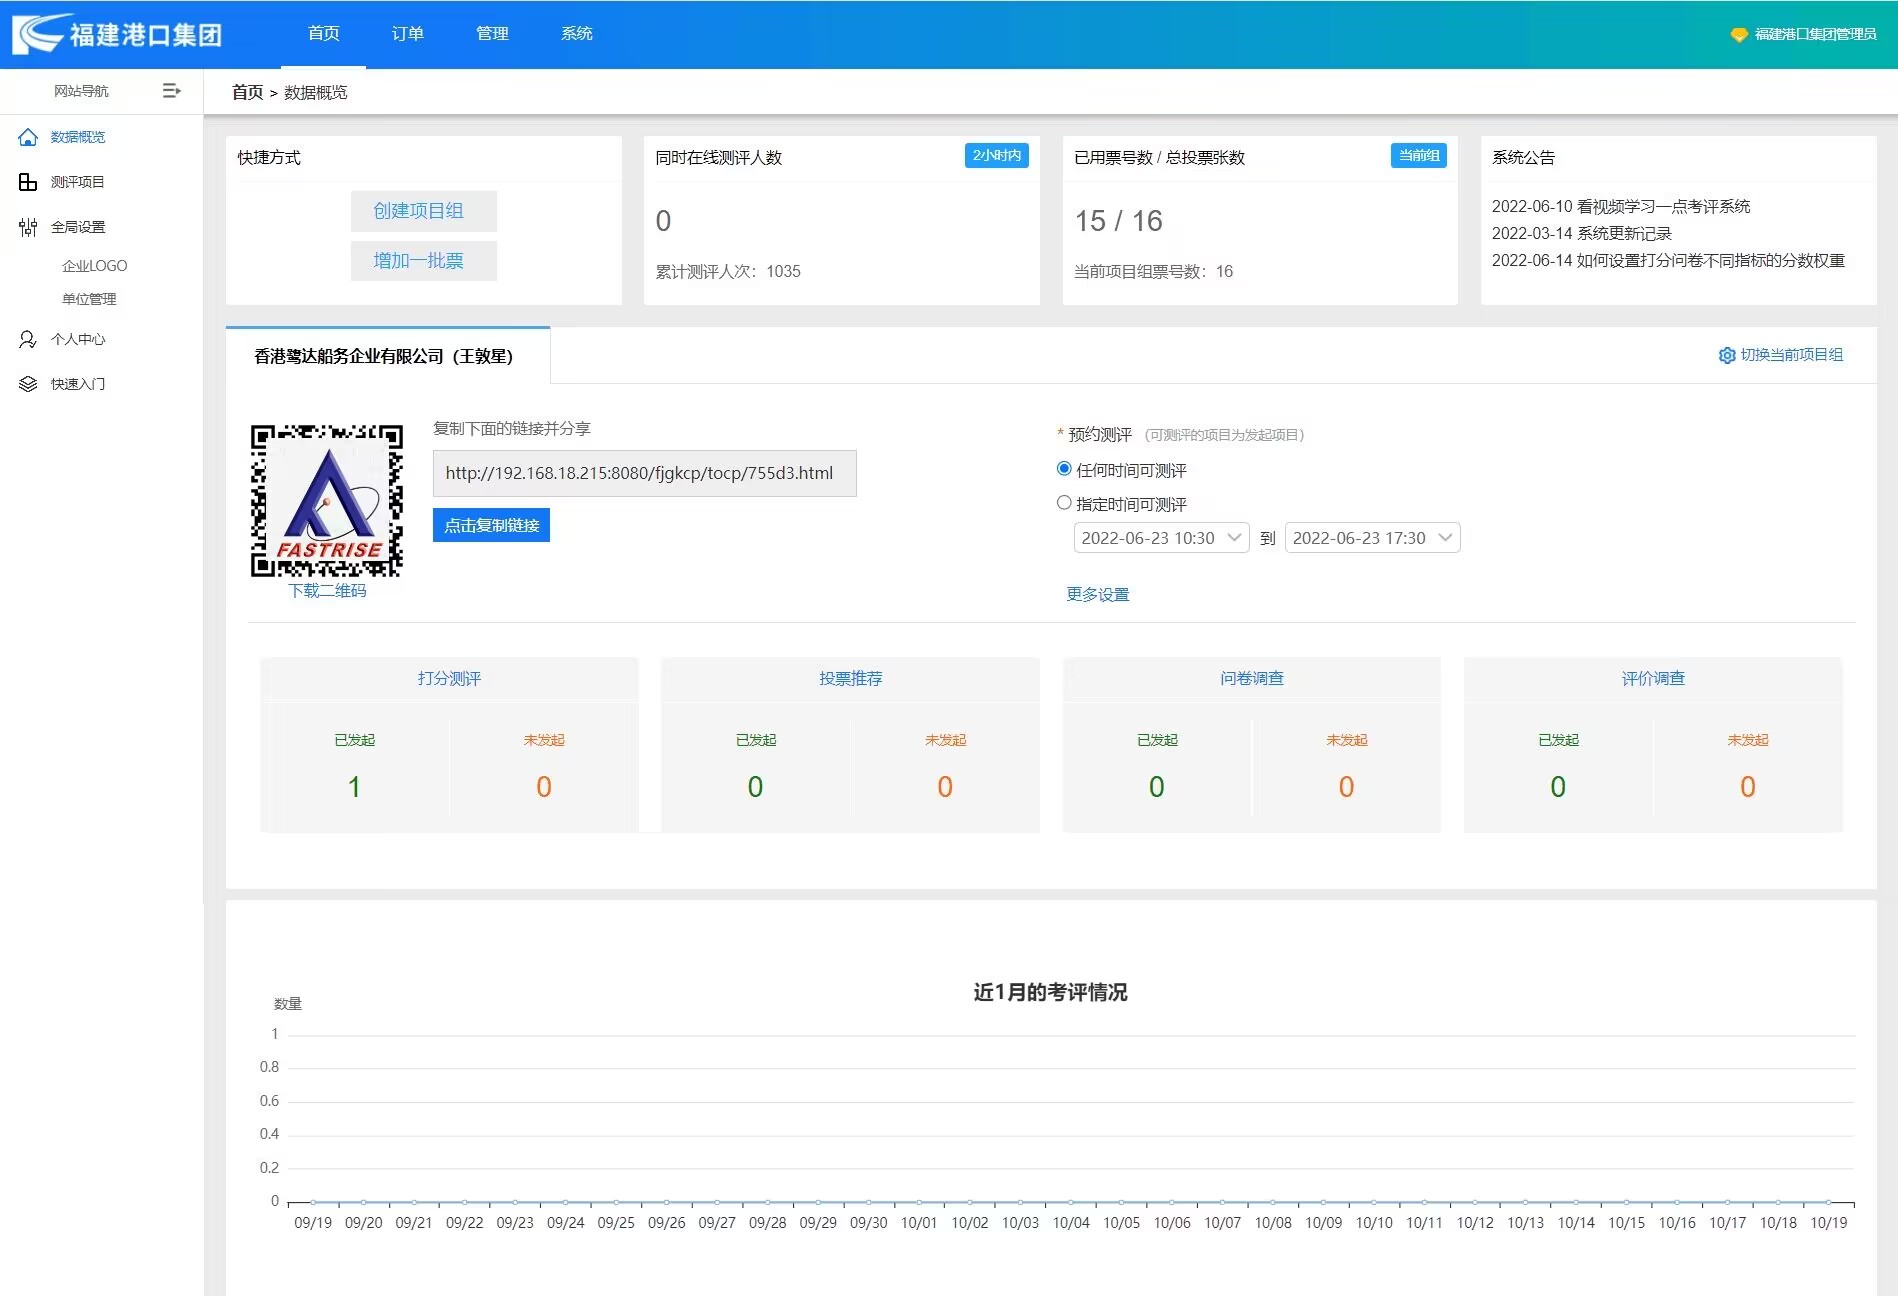Open the 订单 top menu

[x=407, y=34]
